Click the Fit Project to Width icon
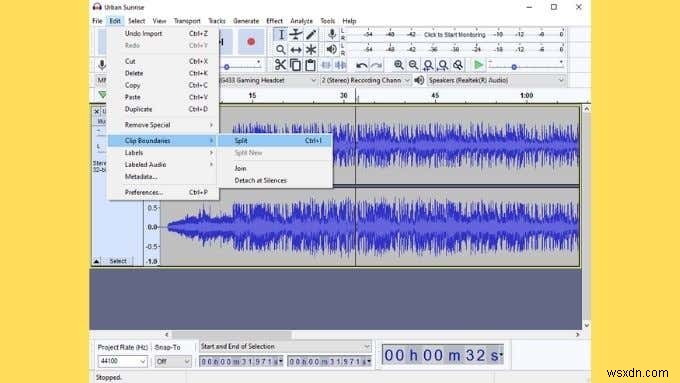Viewport: 680px width, 383px height. 443,65
